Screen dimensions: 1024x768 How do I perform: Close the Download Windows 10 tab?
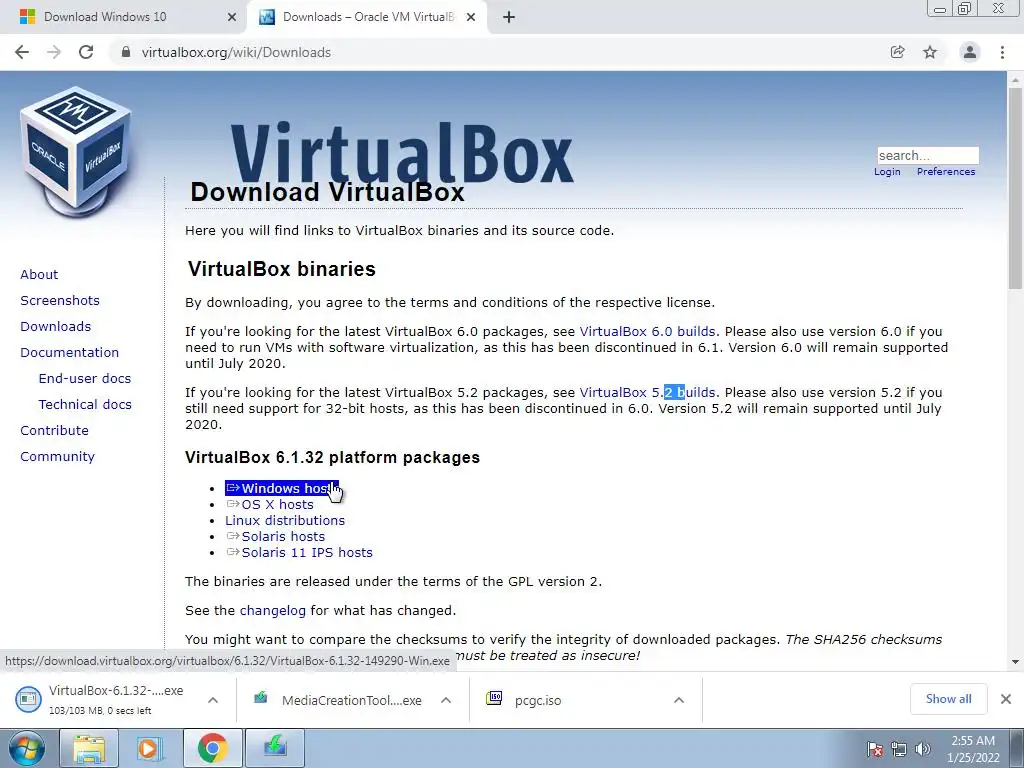232,18
